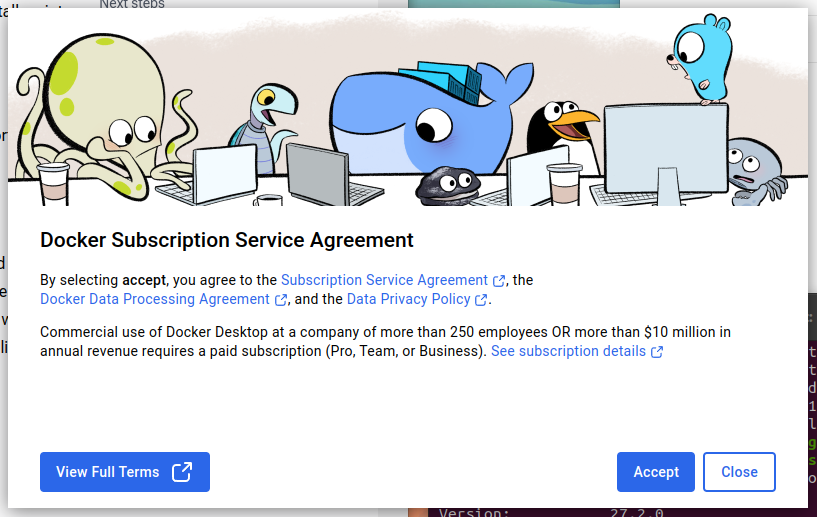Open See subscription details link

click(568, 351)
